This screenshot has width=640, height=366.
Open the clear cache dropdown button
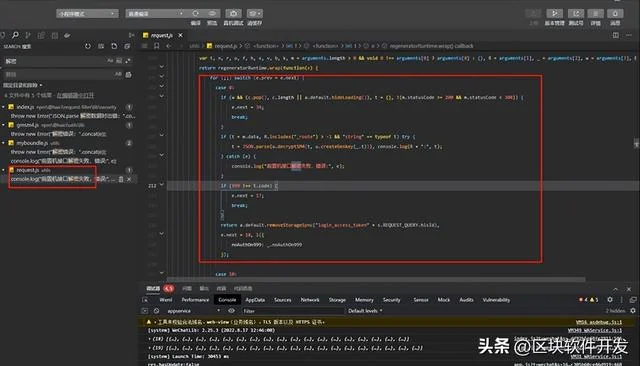tap(254, 13)
